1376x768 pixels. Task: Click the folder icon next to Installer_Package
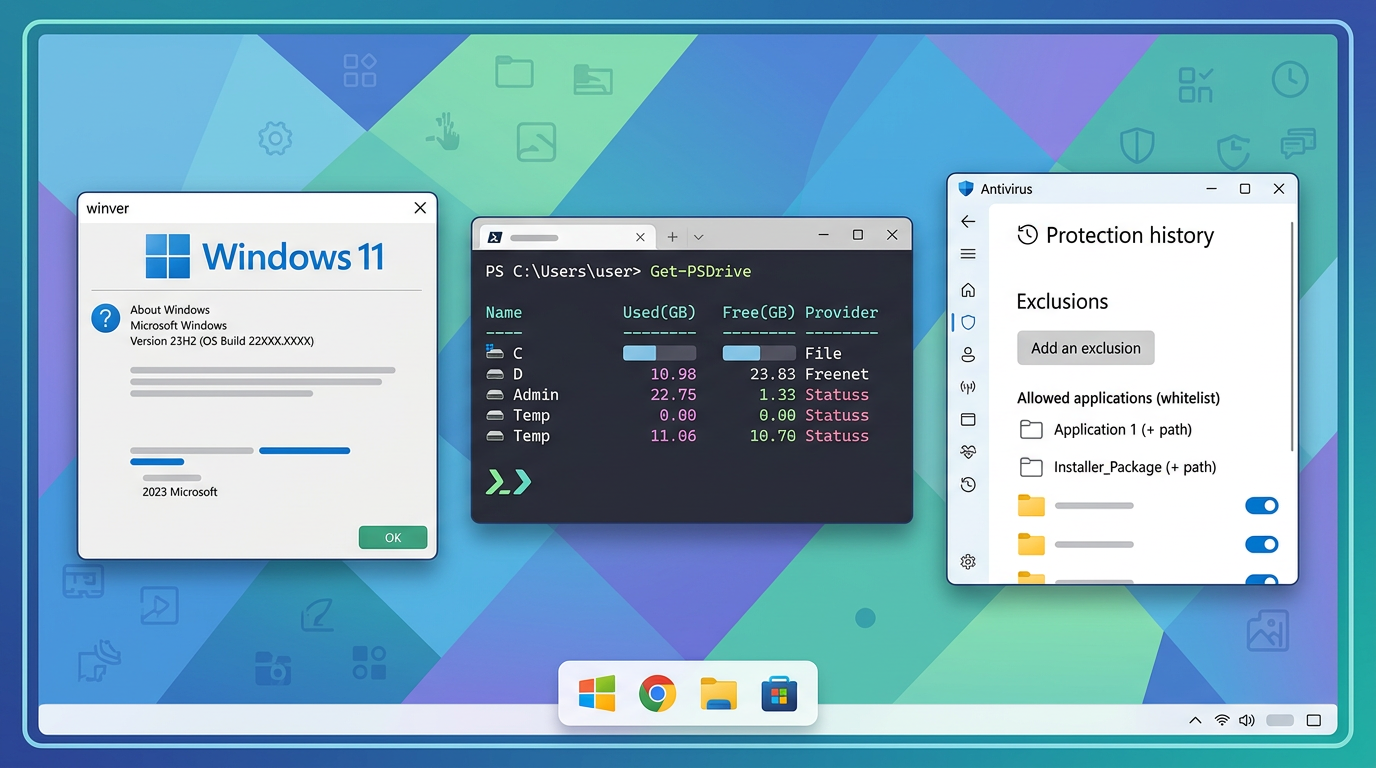pos(1031,467)
